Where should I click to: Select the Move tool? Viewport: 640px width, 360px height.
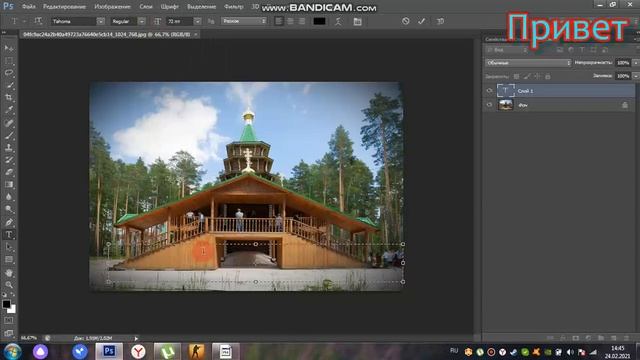point(9,48)
